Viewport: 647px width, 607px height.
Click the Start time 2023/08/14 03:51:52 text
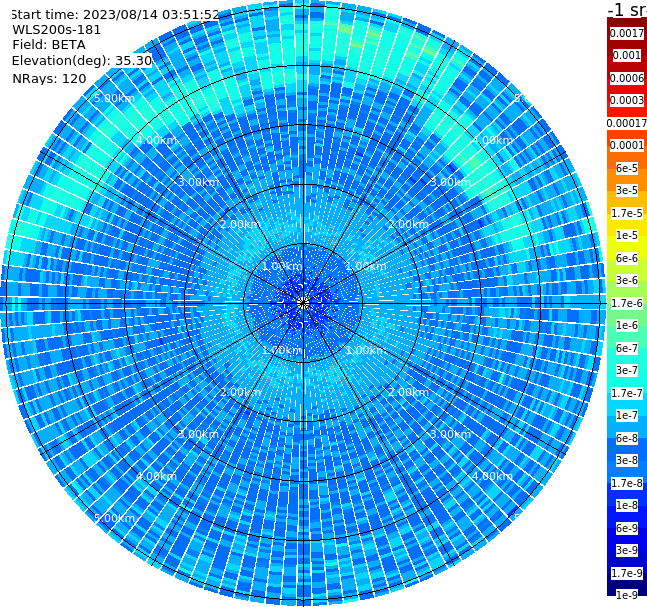point(116,15)
